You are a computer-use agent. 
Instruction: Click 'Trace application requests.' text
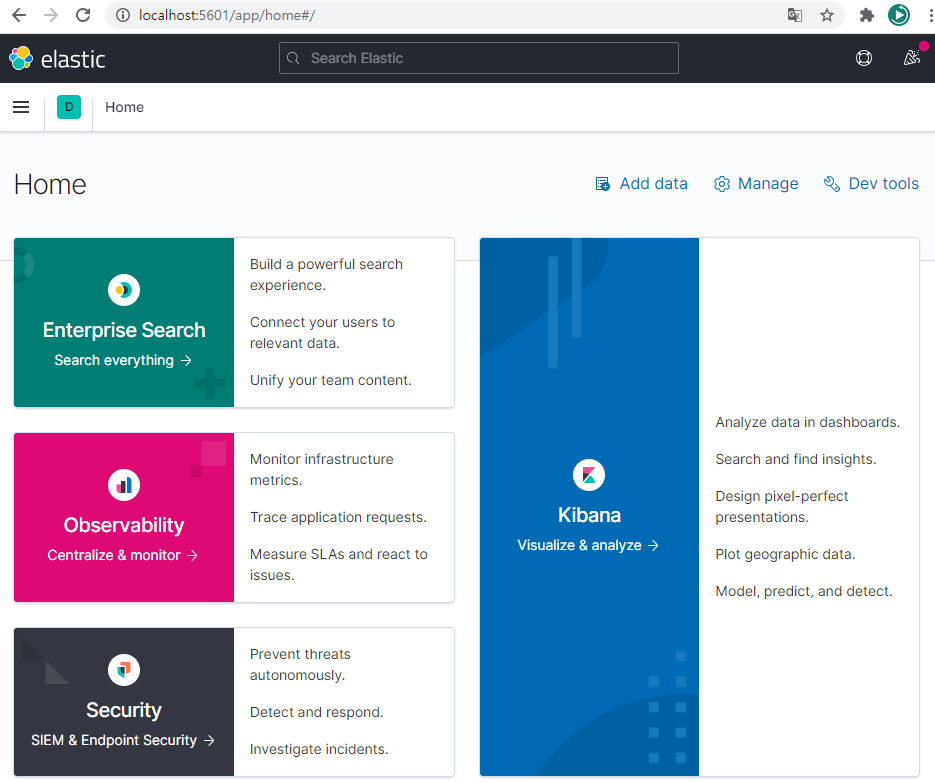pyautogui.click(x=338, y=517)
